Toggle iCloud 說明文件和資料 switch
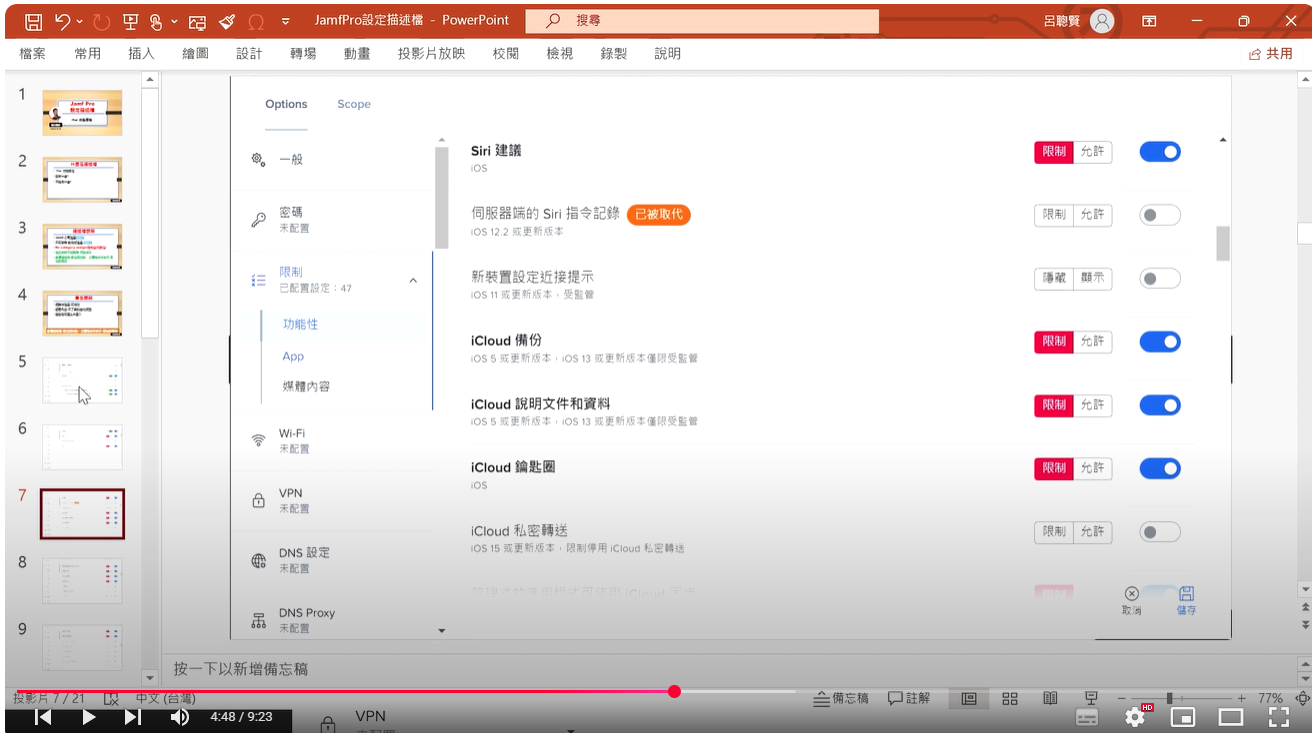 click(1160, 405)
